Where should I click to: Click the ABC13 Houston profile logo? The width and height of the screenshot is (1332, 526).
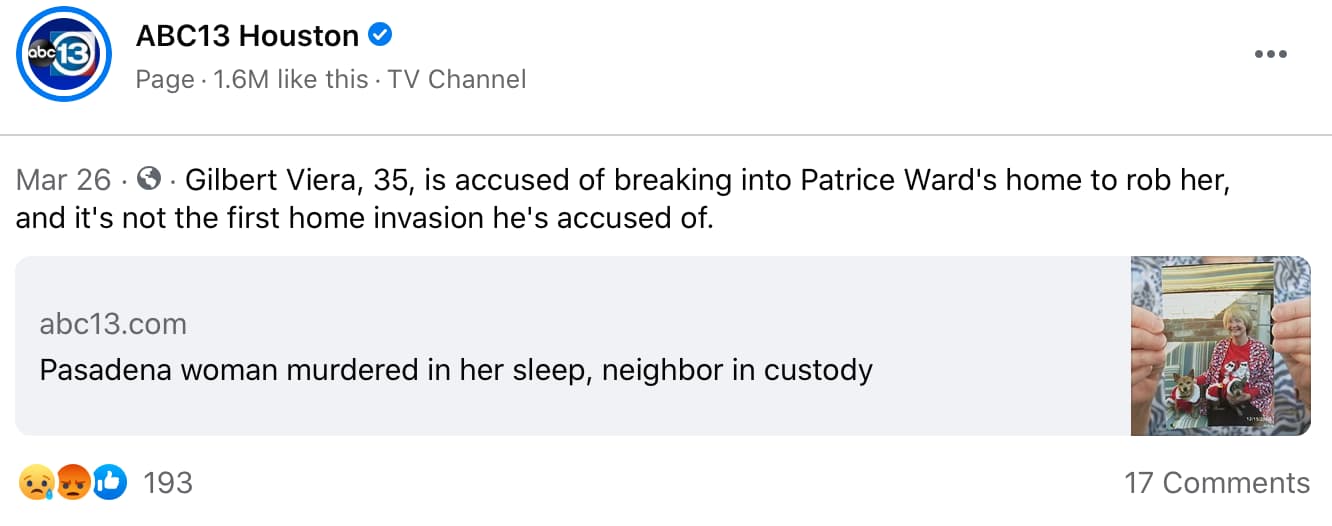pyautogui.click(x=64, y=54)
